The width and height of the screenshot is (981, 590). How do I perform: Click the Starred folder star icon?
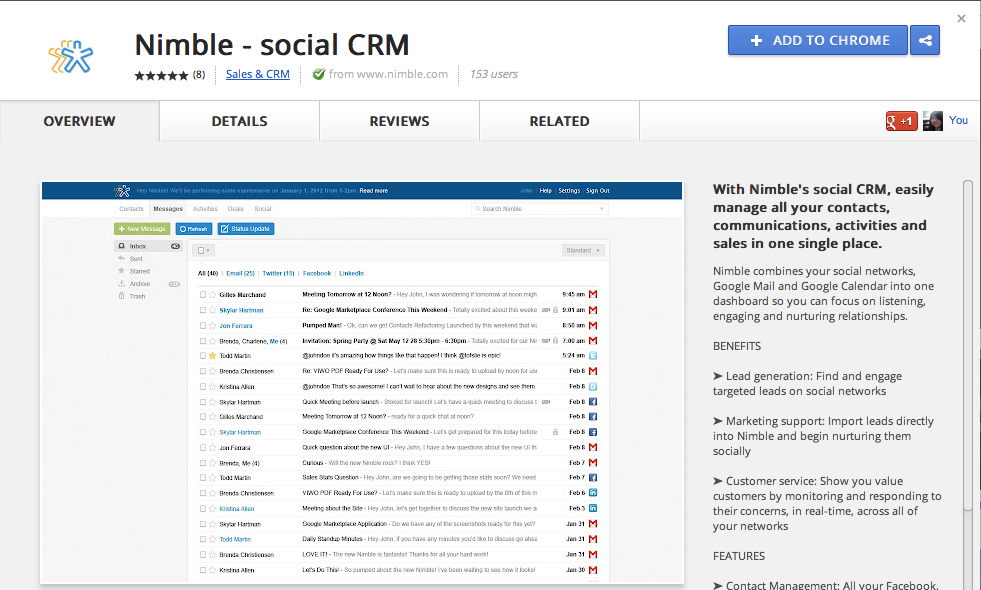(121, 271)
